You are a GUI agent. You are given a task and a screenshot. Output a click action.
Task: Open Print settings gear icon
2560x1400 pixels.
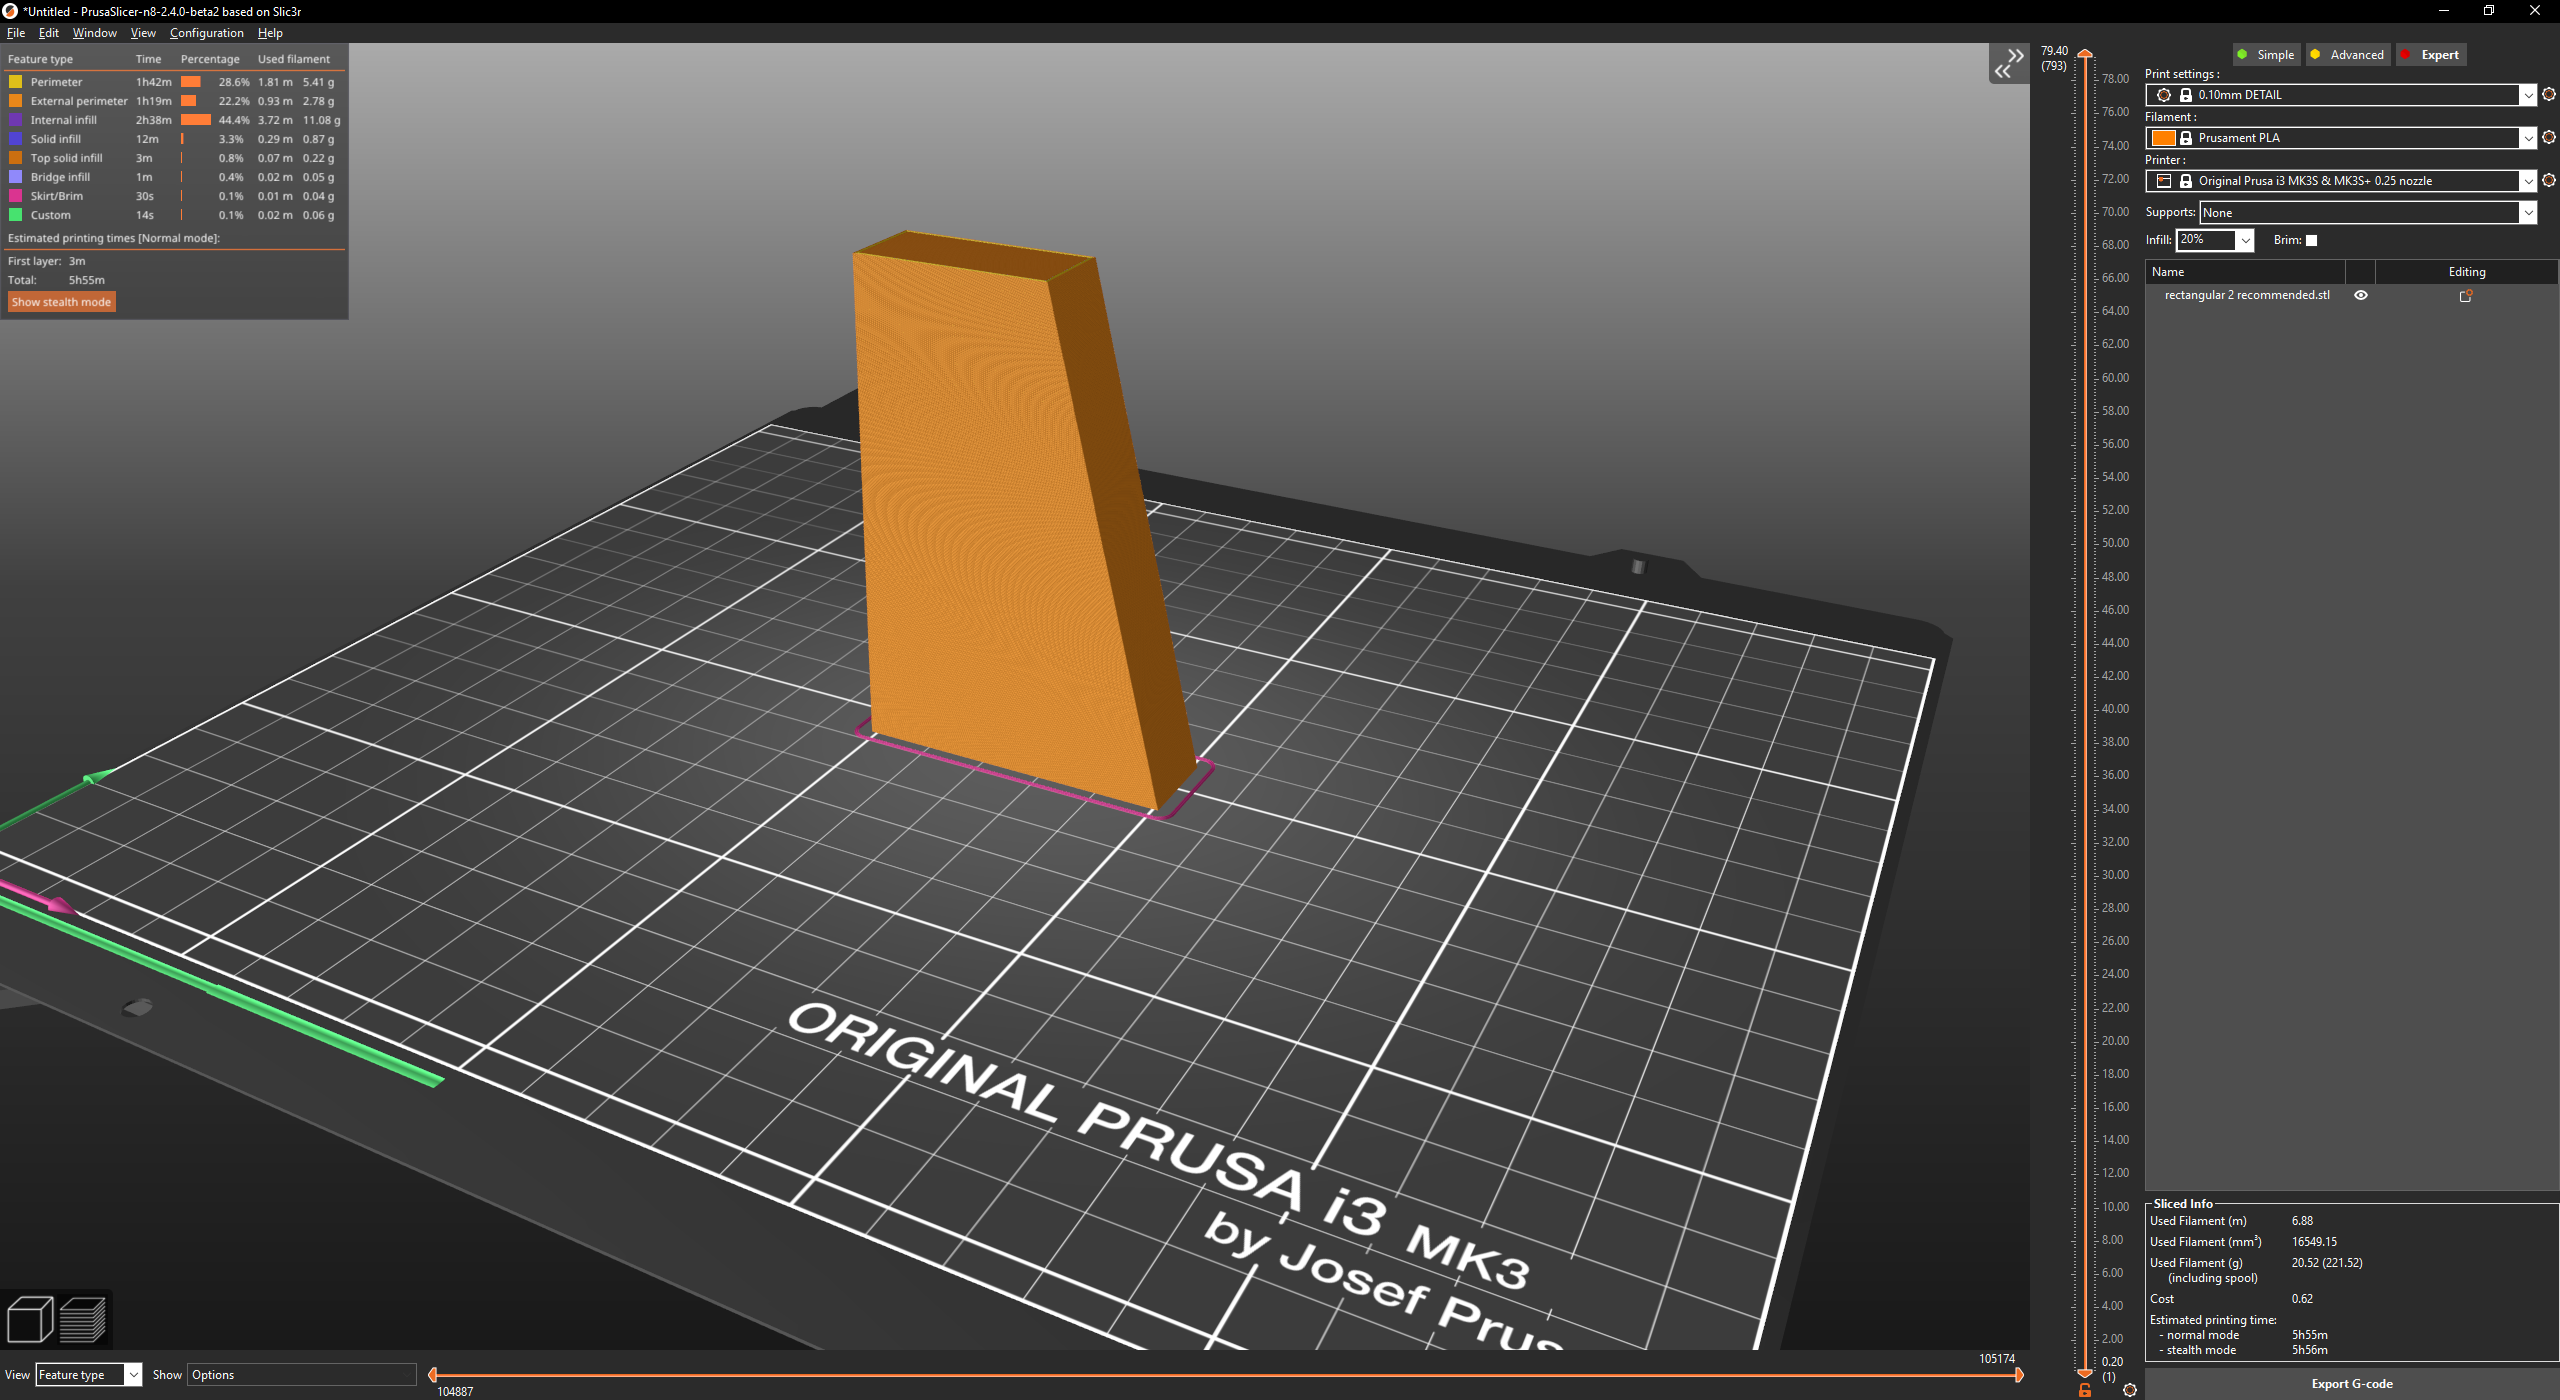pos(2548,95)
